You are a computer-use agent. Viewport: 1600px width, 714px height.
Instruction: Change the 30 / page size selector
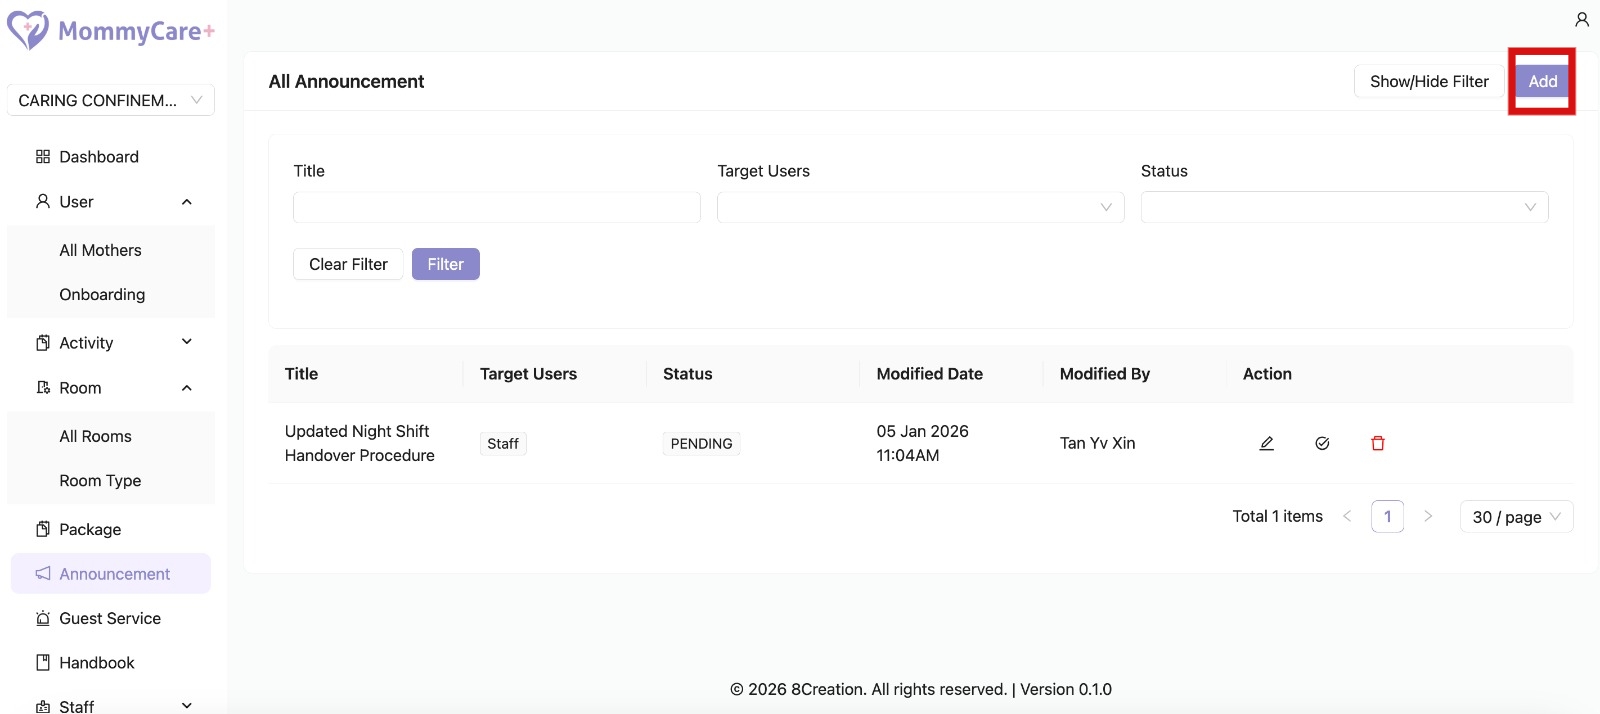pos(1515,517)
